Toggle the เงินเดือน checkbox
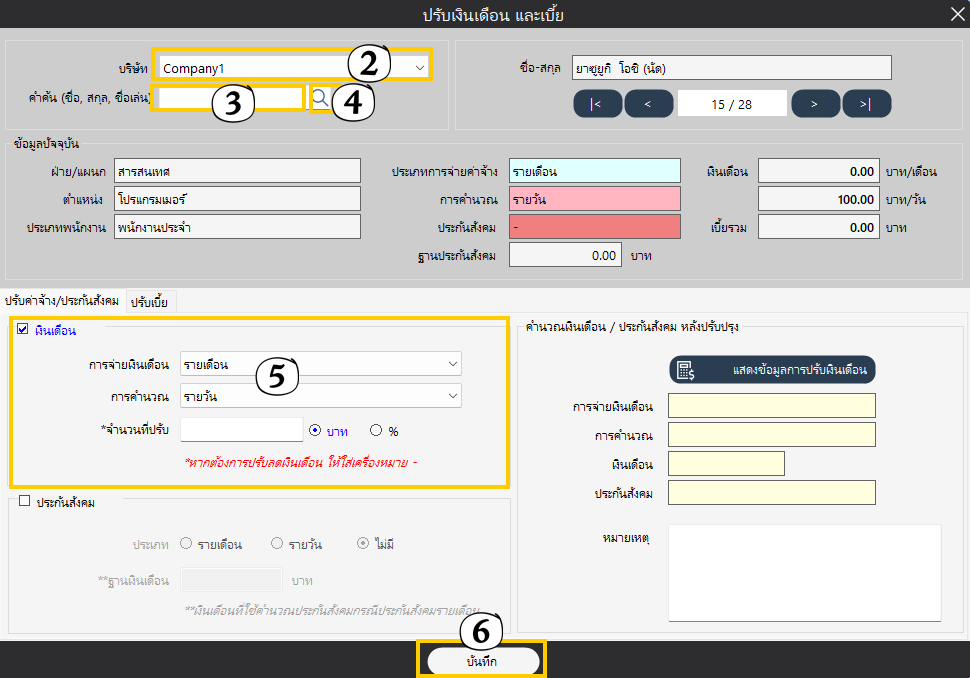The width and height of the screenshot is (970, 678). click(23, 329)
